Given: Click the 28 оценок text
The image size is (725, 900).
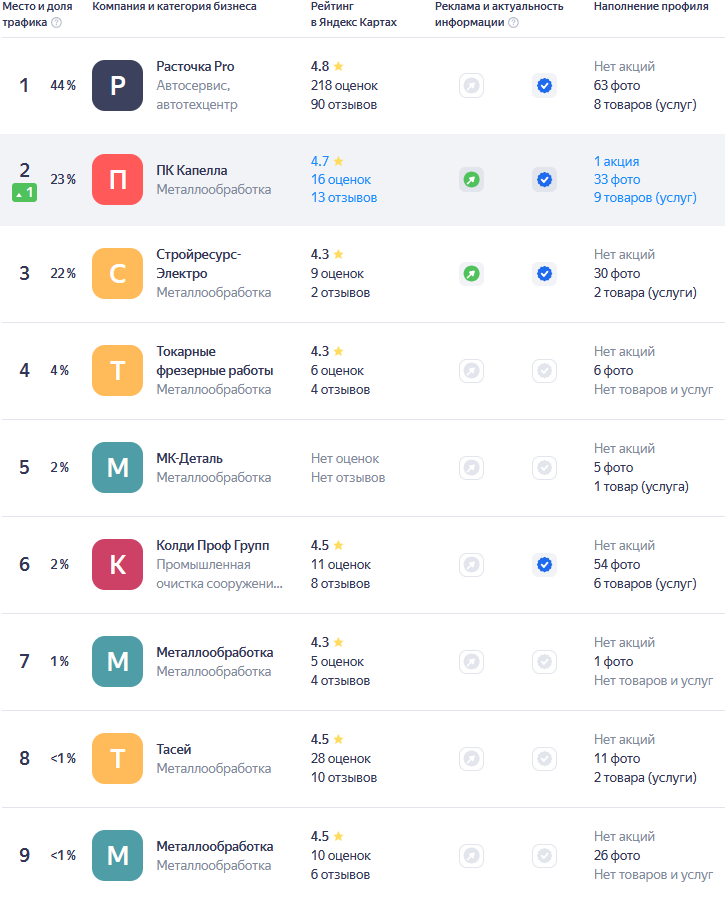Looking at the screenshot, I should pos(341,759).
